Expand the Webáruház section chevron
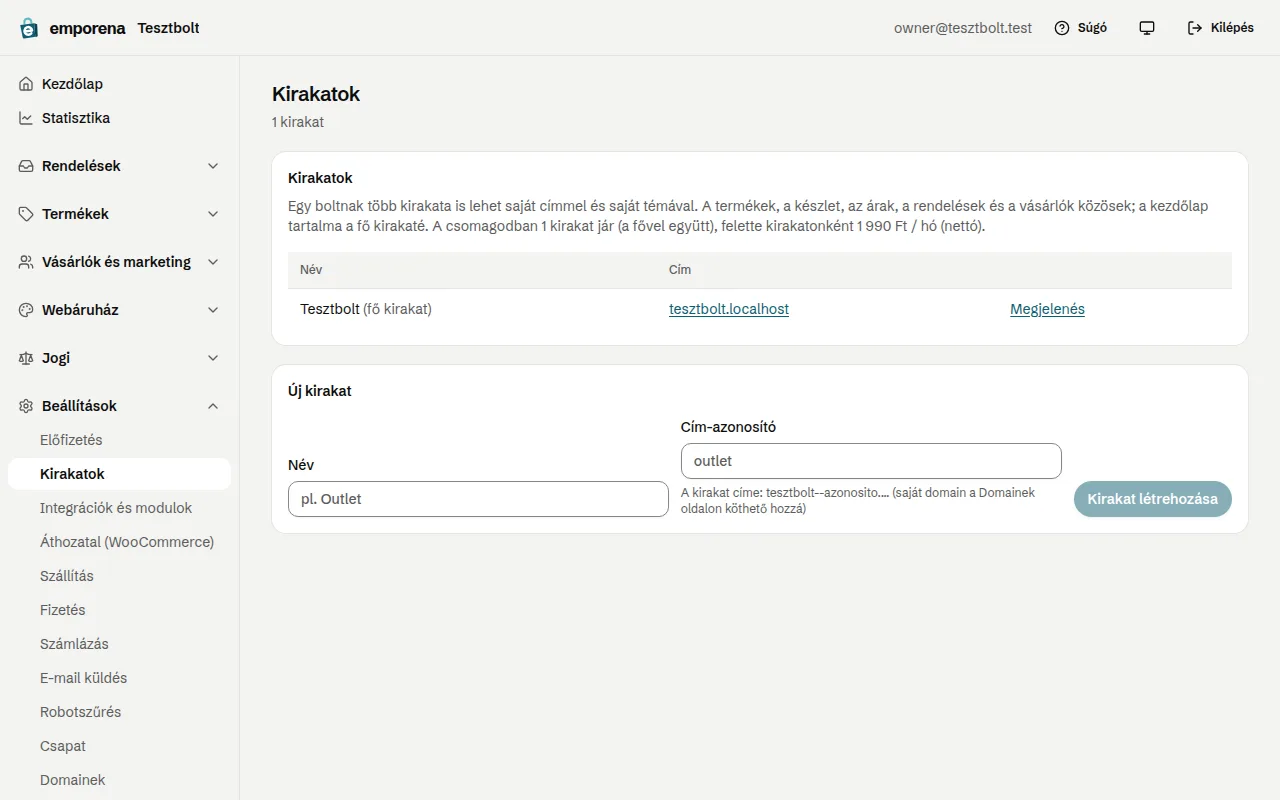 [x=213, y=310]
